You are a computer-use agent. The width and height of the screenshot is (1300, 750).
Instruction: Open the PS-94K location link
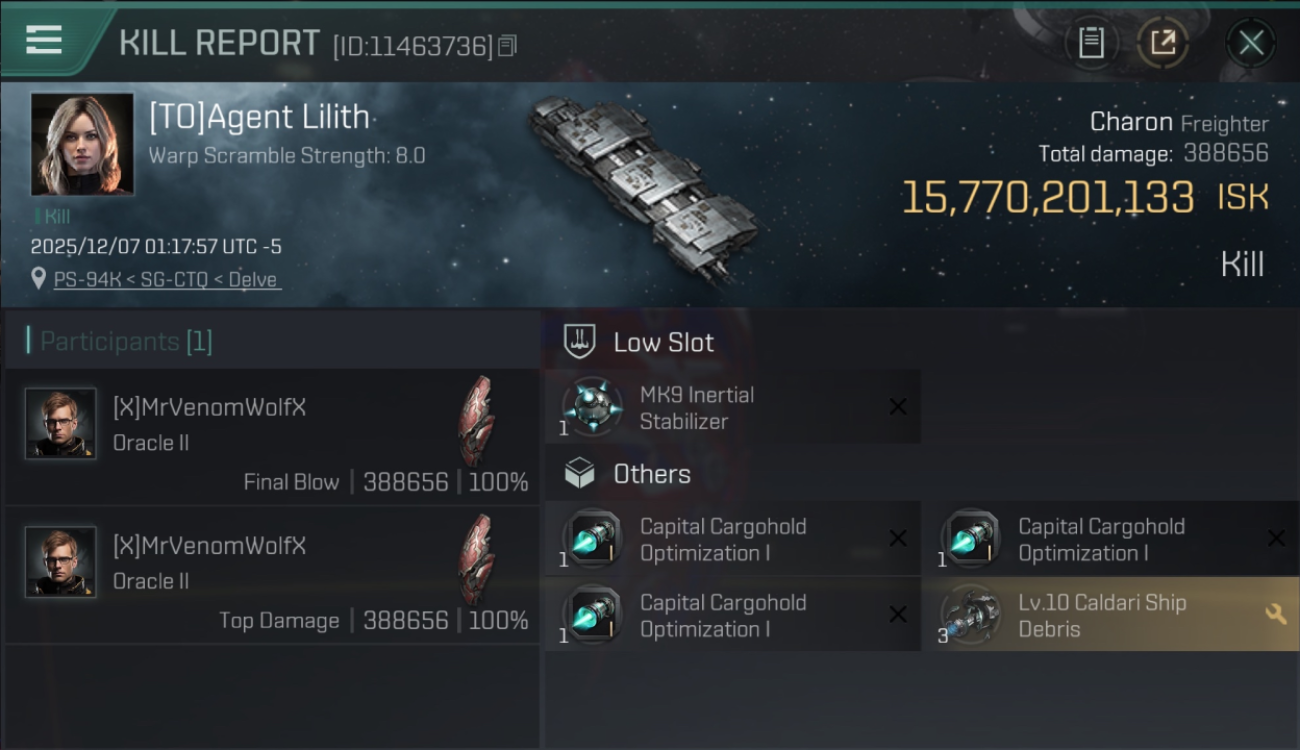tap(166, 280)
